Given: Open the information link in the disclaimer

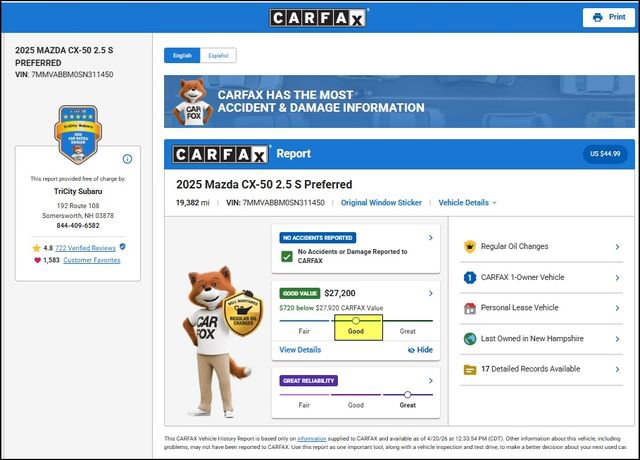Looking at the screenshot, I should point(311,439).
